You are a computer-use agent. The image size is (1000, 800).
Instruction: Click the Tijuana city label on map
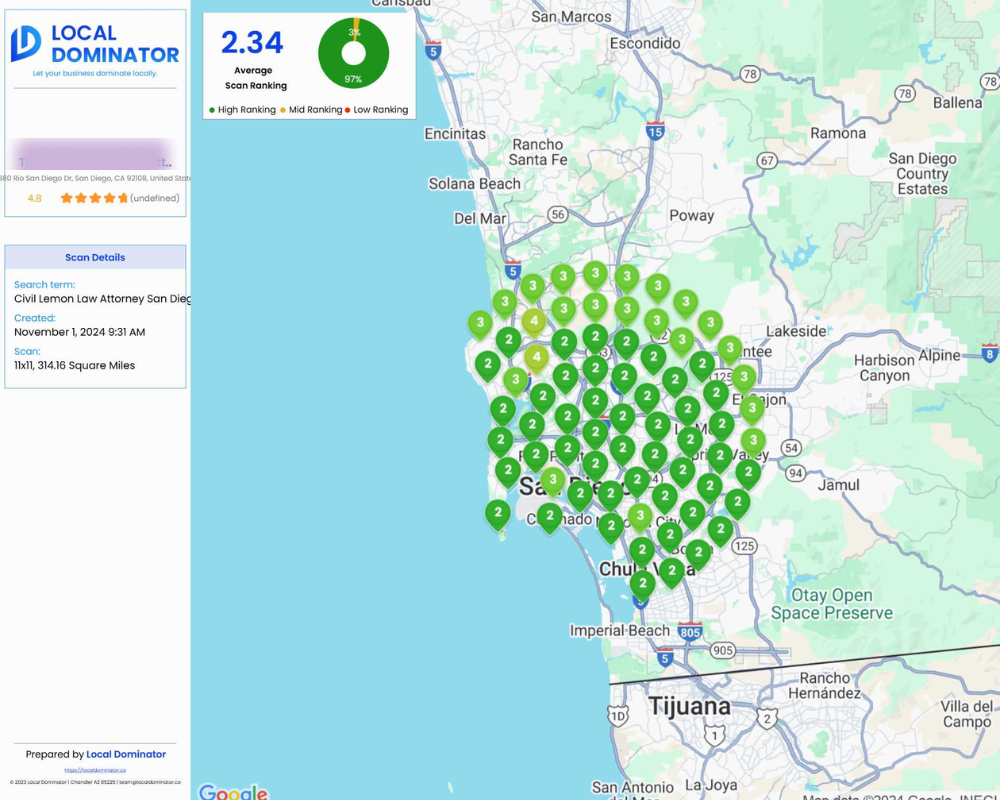click(x=689, y=706)
